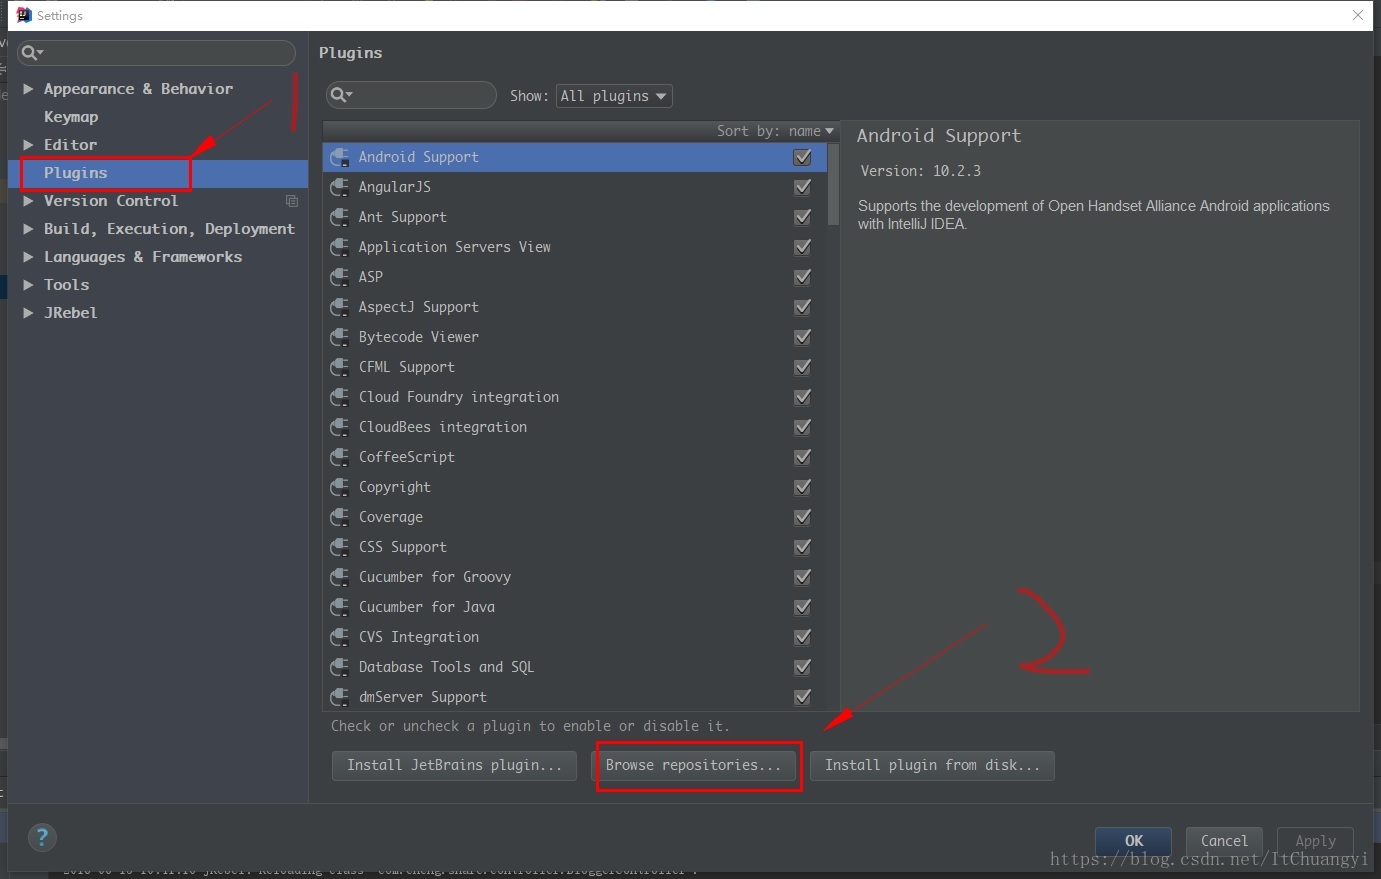Click the AspectJ Support plugin icon
Image resolution: width=1381 pixels, height=879 pixels.
click(x=340, y=307)
